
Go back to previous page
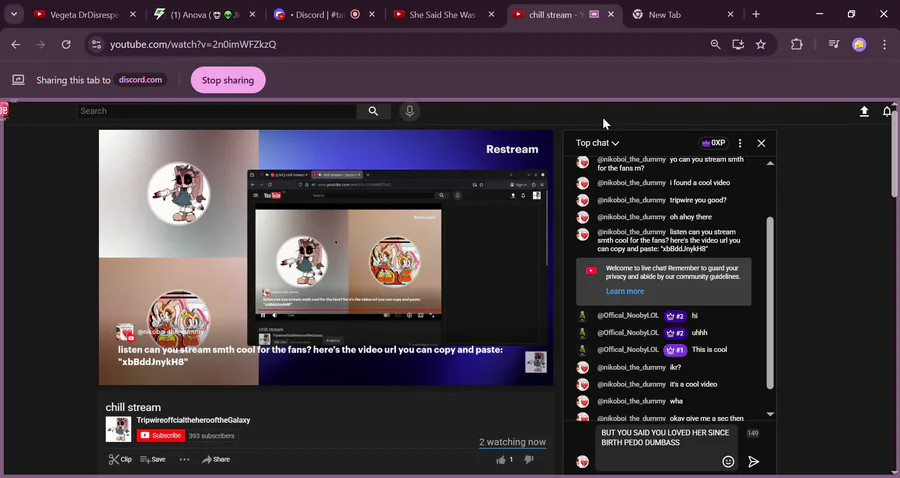coord(15,44)
